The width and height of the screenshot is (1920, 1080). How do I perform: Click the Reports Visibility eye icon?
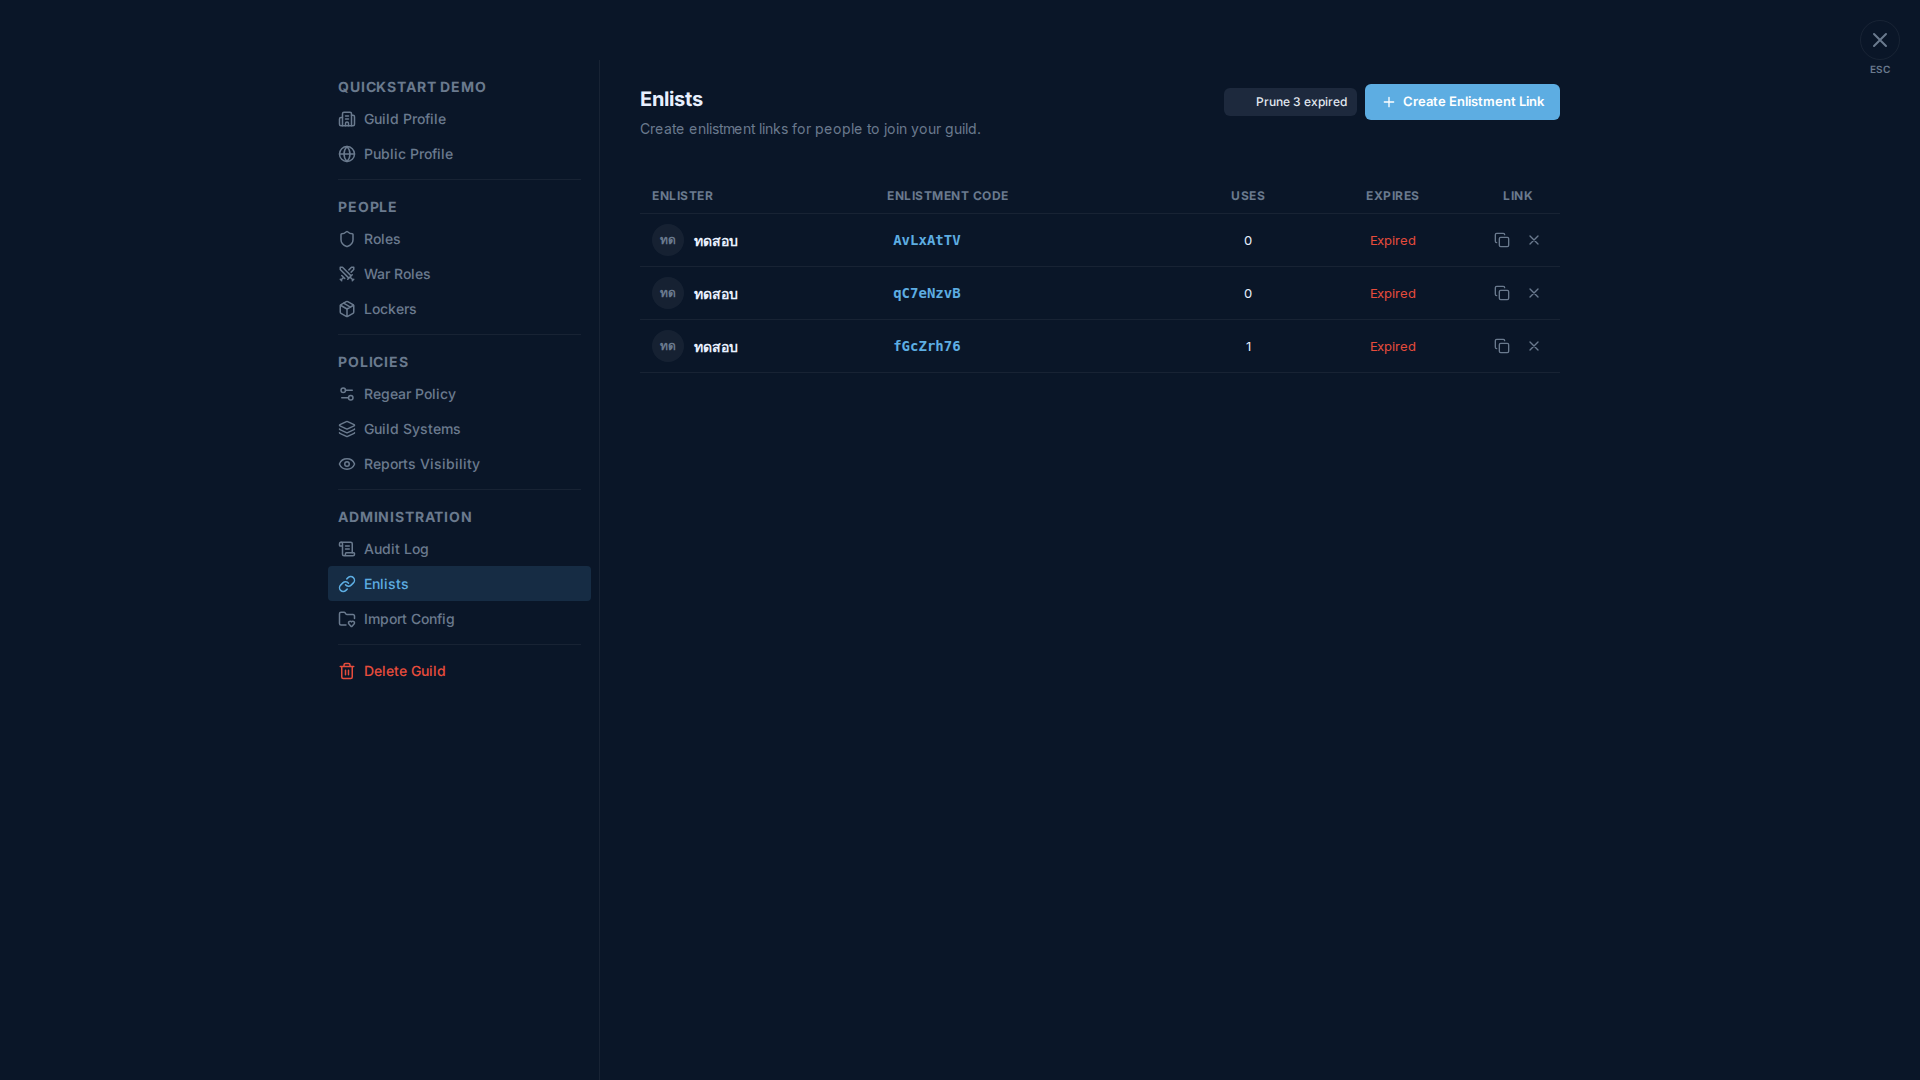(x=347, y=464)
